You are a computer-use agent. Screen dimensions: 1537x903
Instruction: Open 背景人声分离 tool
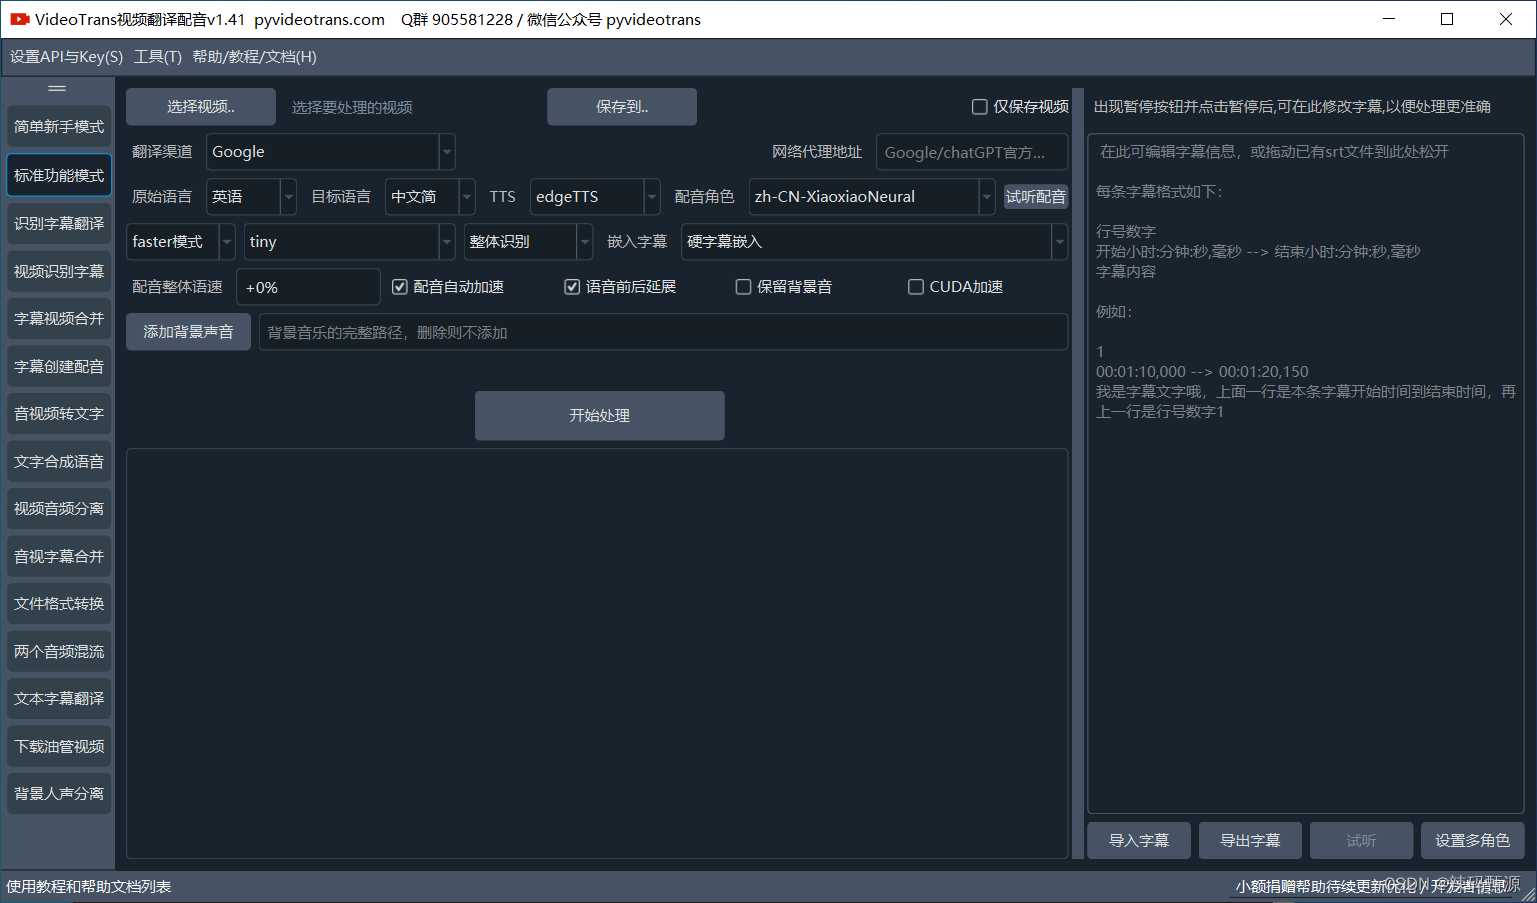coord(59,793)
